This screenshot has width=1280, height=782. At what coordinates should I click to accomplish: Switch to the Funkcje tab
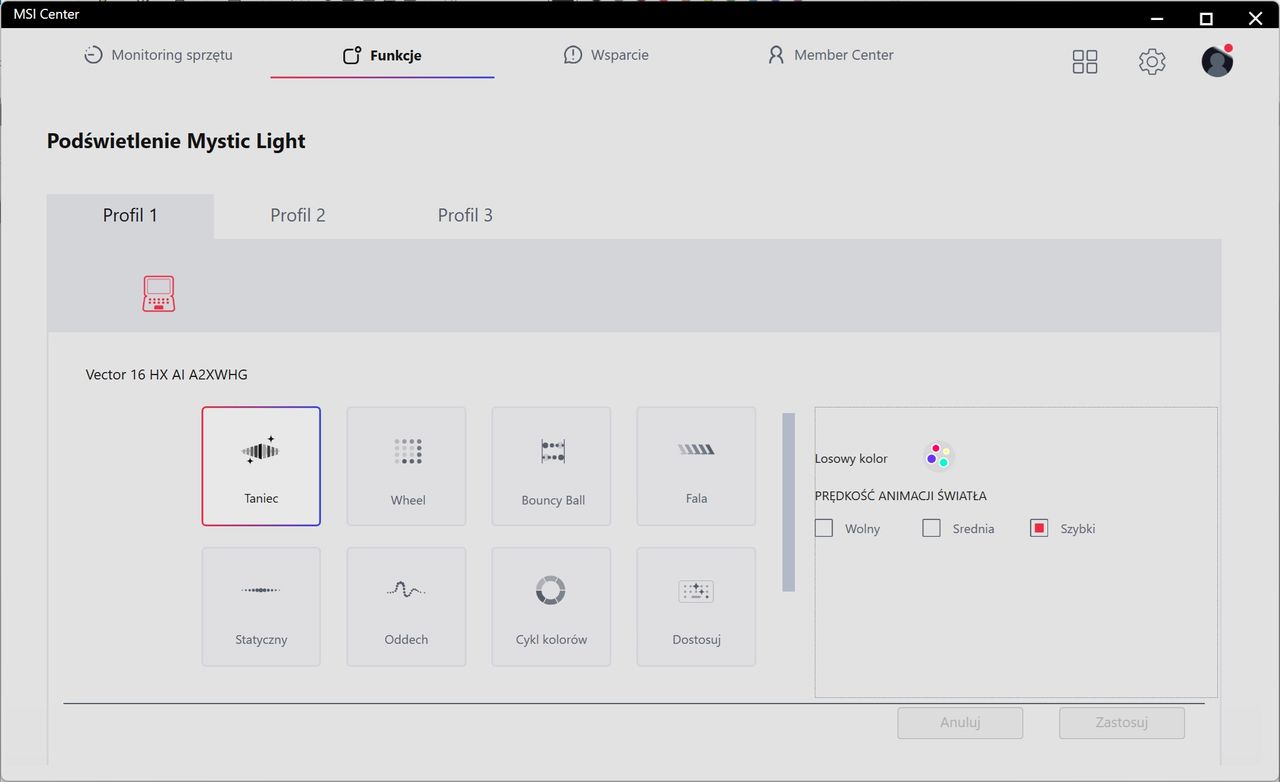[x=382, y=56]
